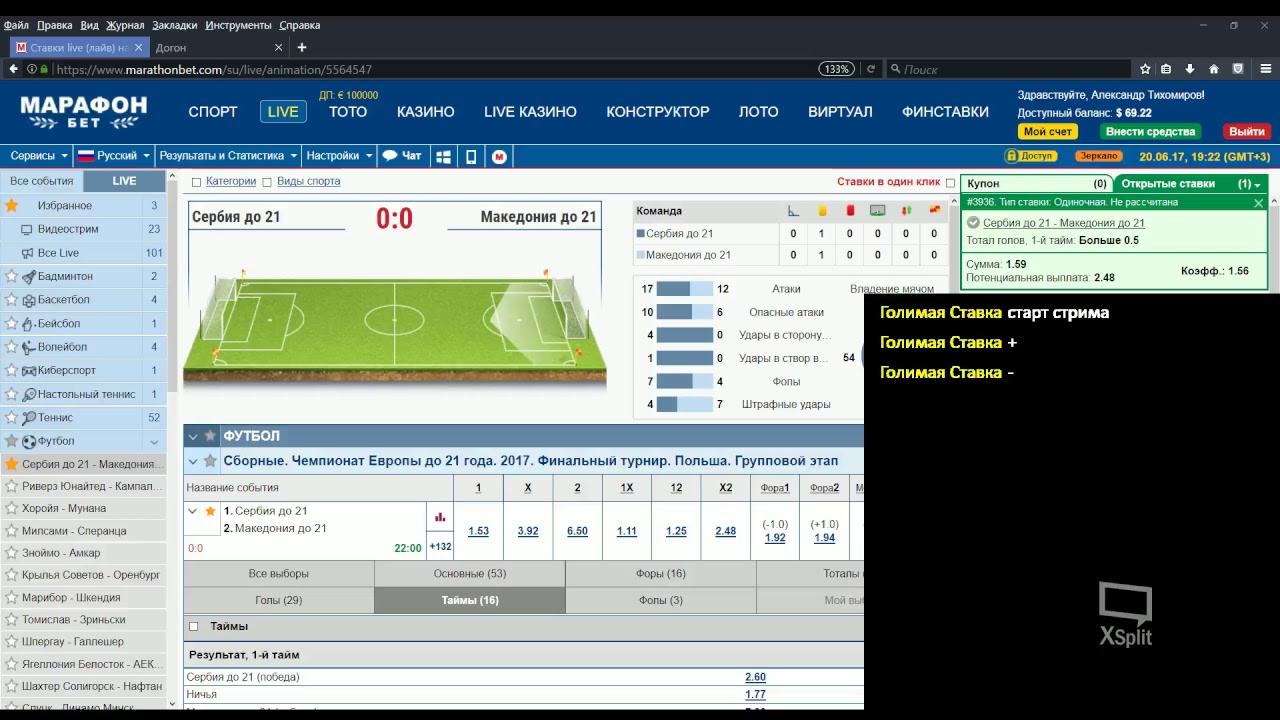Select Риверз Юнайтед - Кампал... match in sidebar
Image resolution: width=1280 pixels, height=720 pixels.
(92, 486)
